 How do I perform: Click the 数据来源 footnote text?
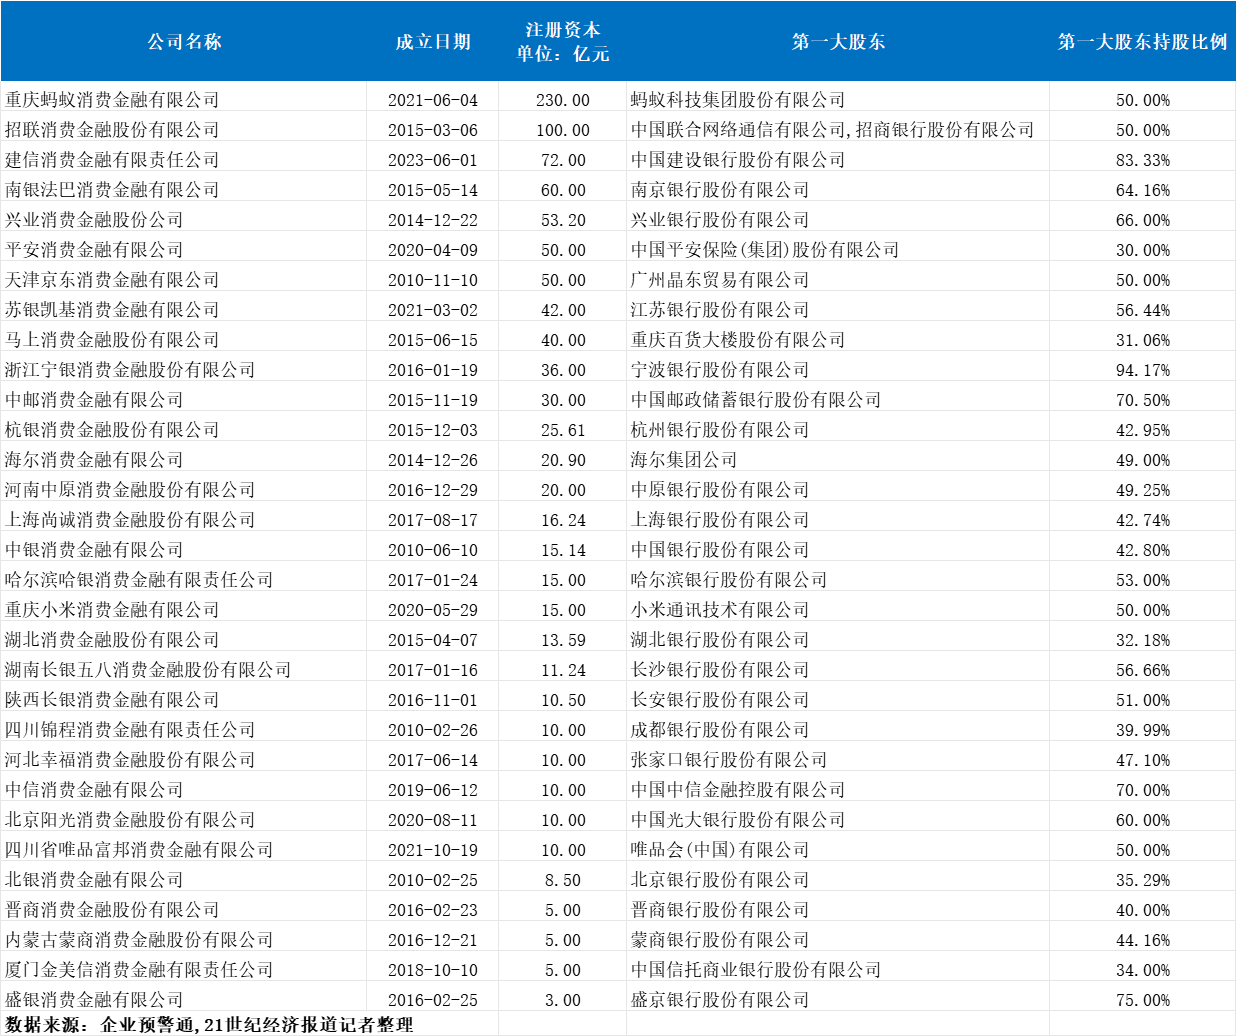(209, 1025)
